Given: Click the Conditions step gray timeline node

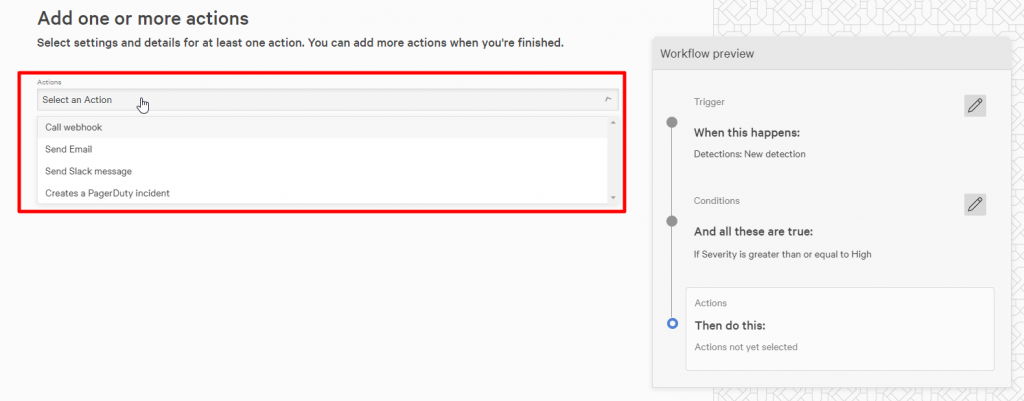Looking at the screenshot, I should (x=671, y=222).
